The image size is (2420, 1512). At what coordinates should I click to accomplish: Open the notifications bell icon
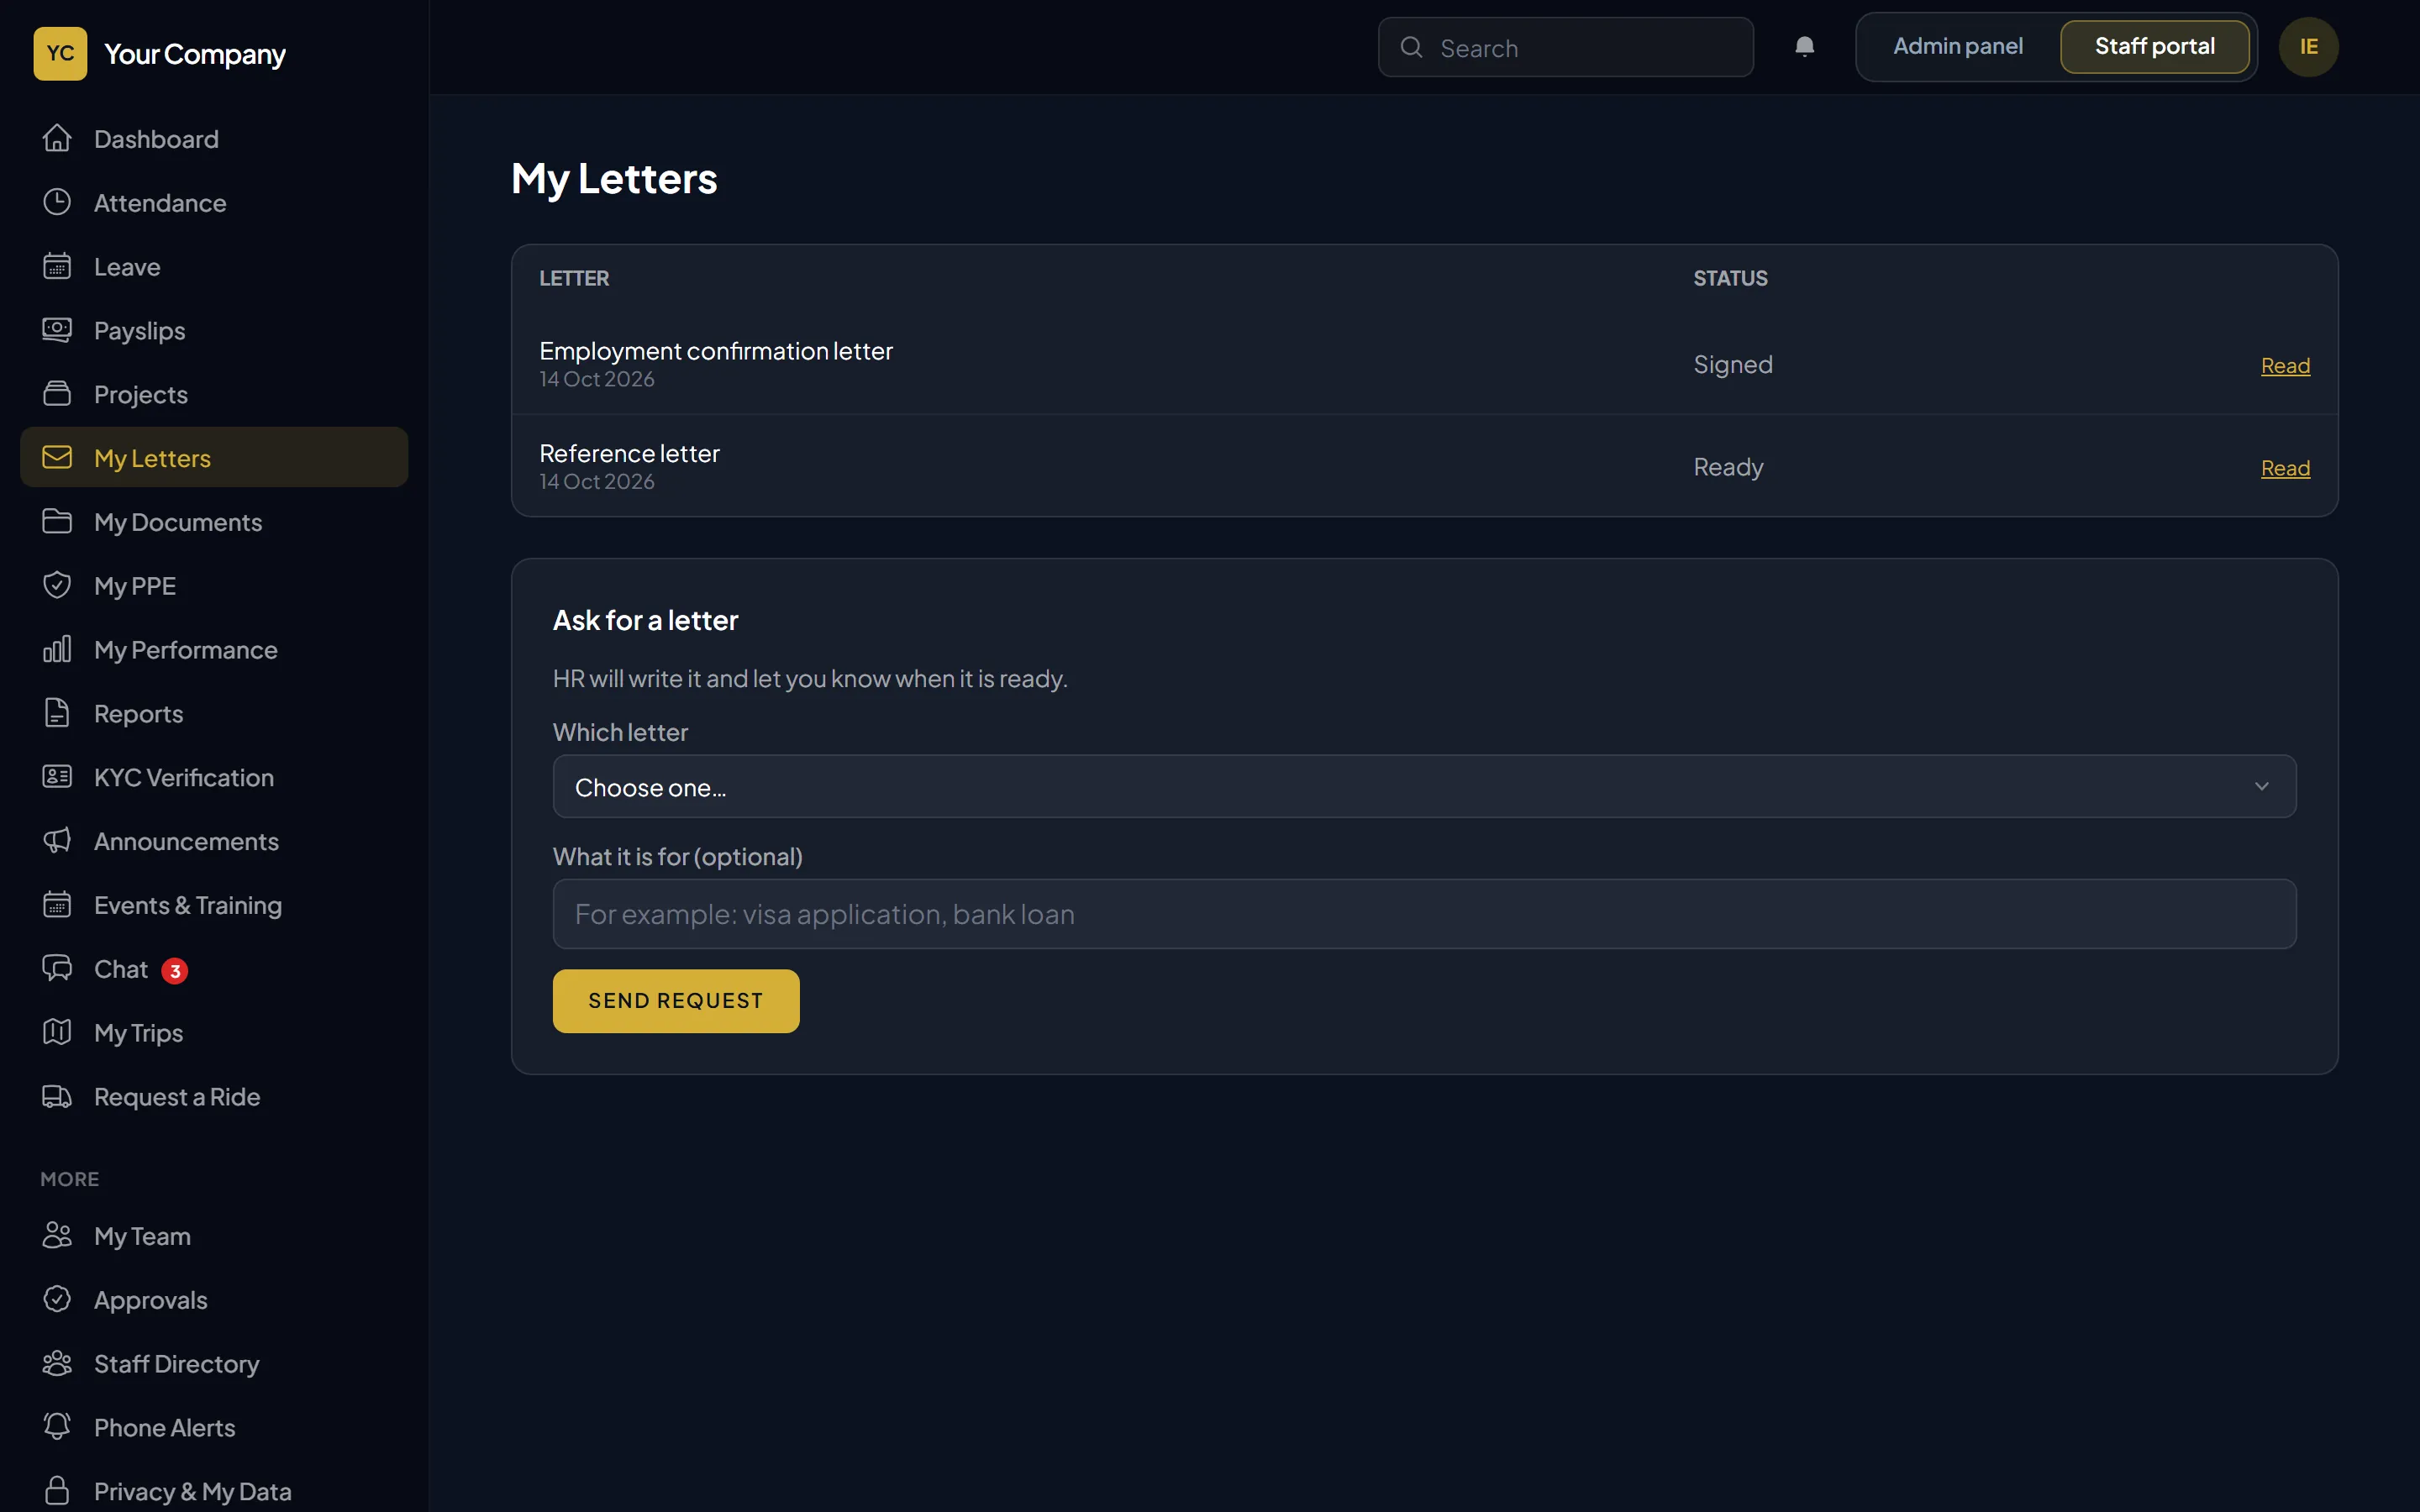[x=1804, y=47]
